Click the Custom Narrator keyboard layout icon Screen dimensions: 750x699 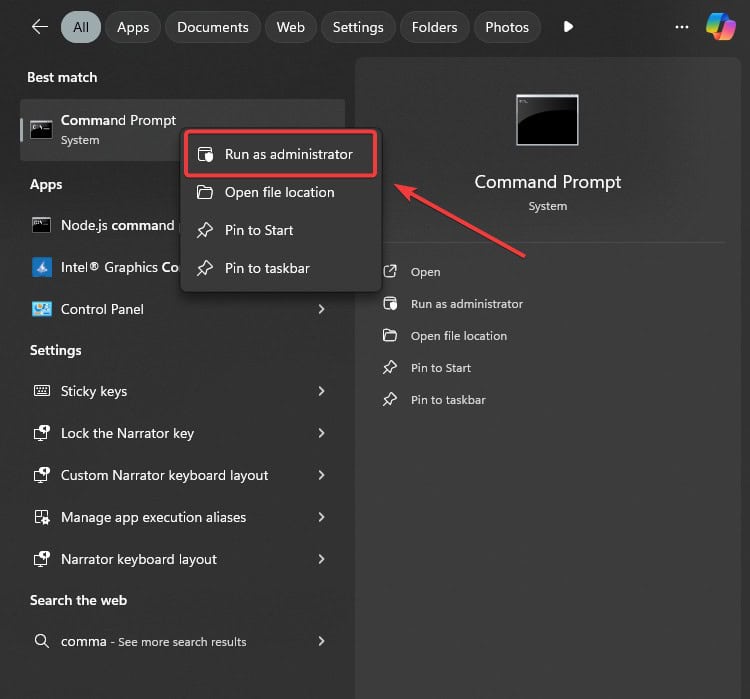[42, 475]
